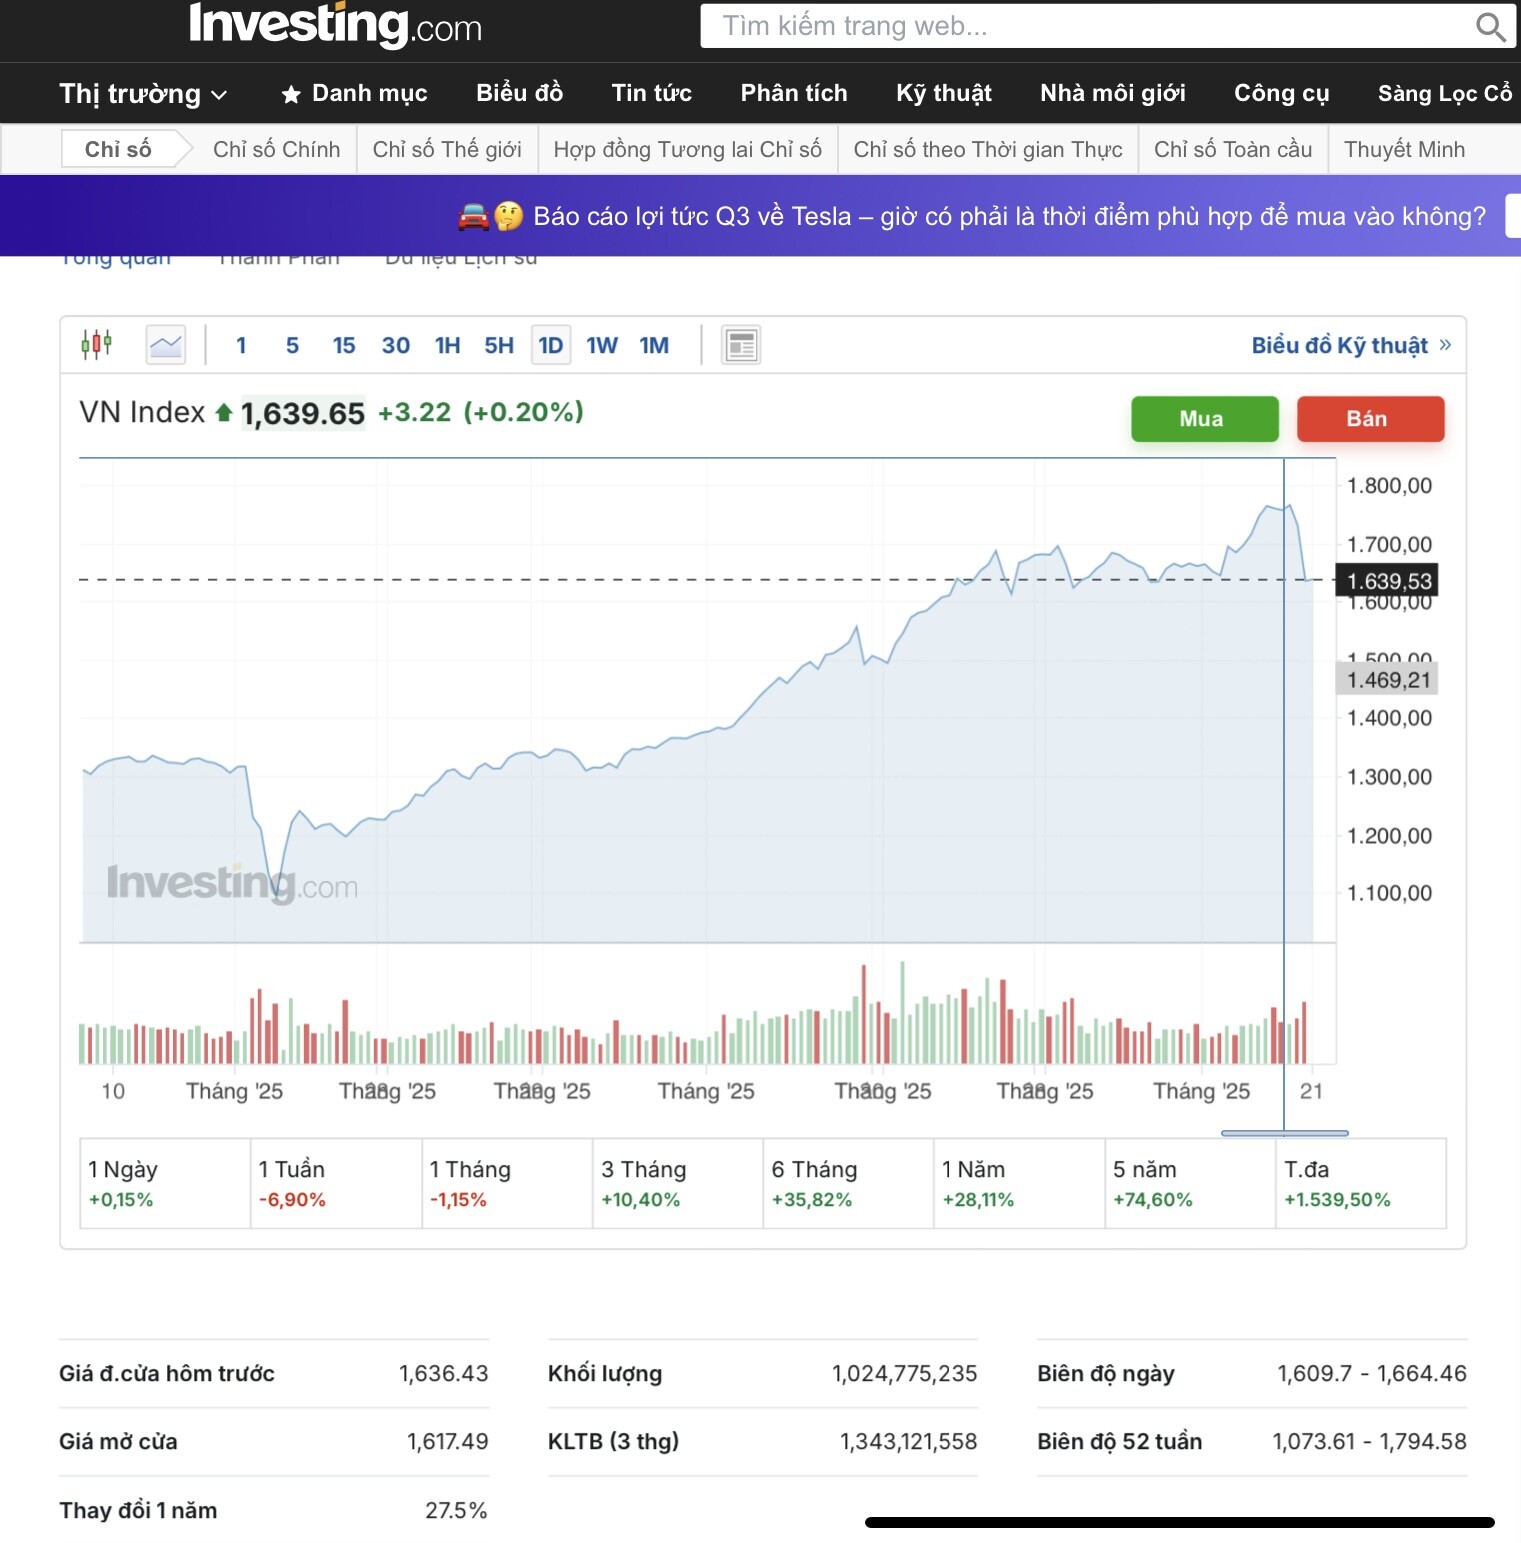The image size is (1521, 1543).
Task: Go to Chỉ số Chính
Action: click(x=277, y=149)
